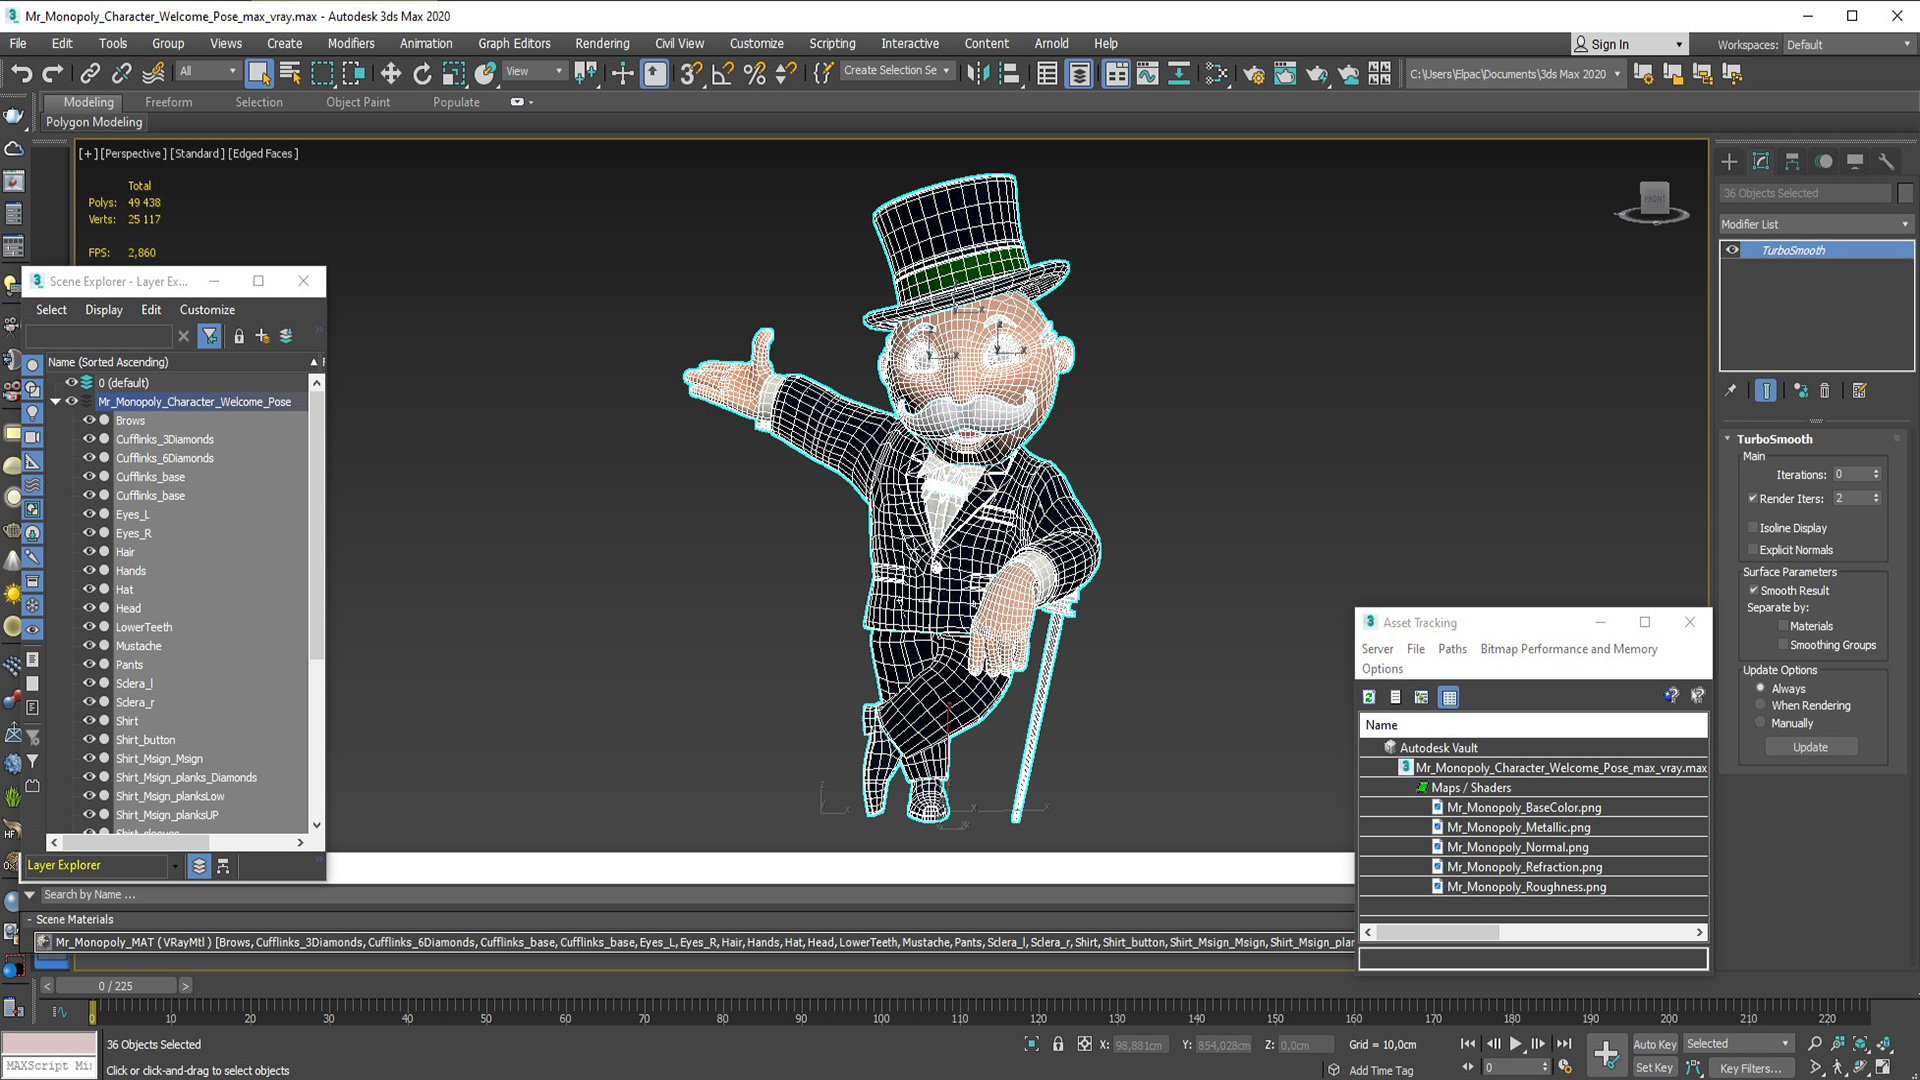Open the Selected key filter dropdown
1920x1080 pixels.
tap(1738, 1043)
